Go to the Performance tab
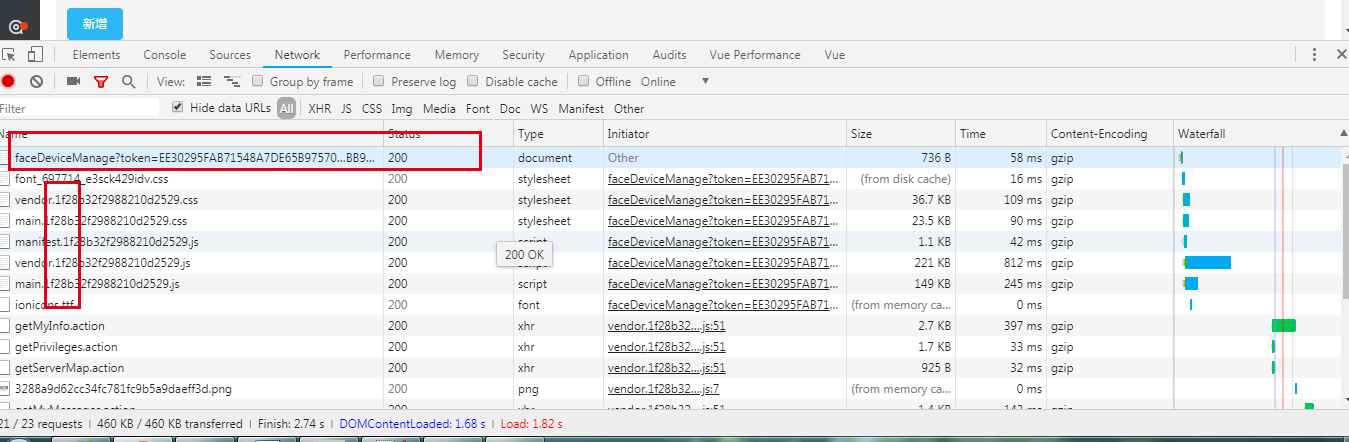This screenshot has height=442, width=1349. pos(377,55)
